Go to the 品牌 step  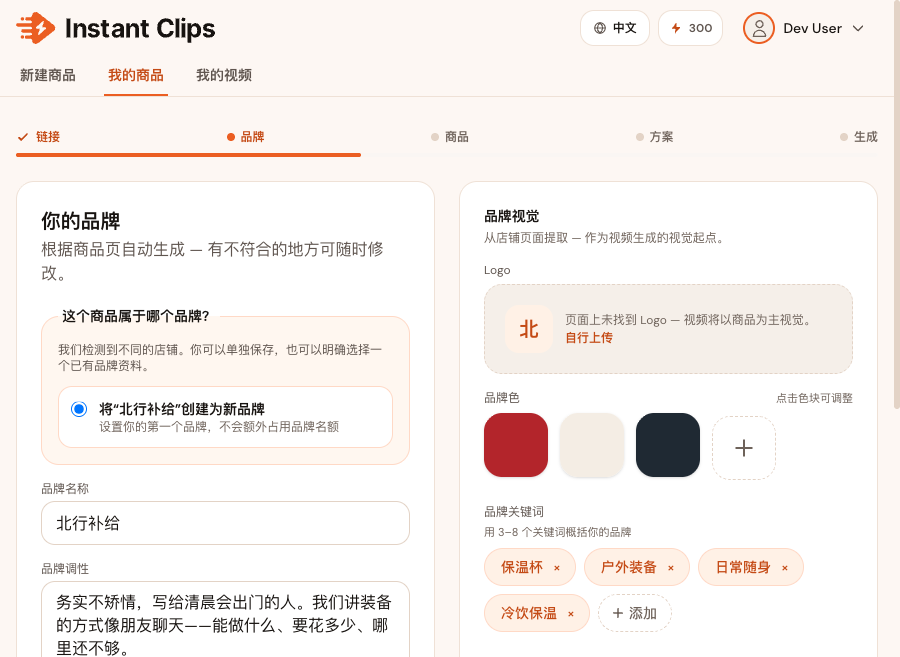(246, 137)
